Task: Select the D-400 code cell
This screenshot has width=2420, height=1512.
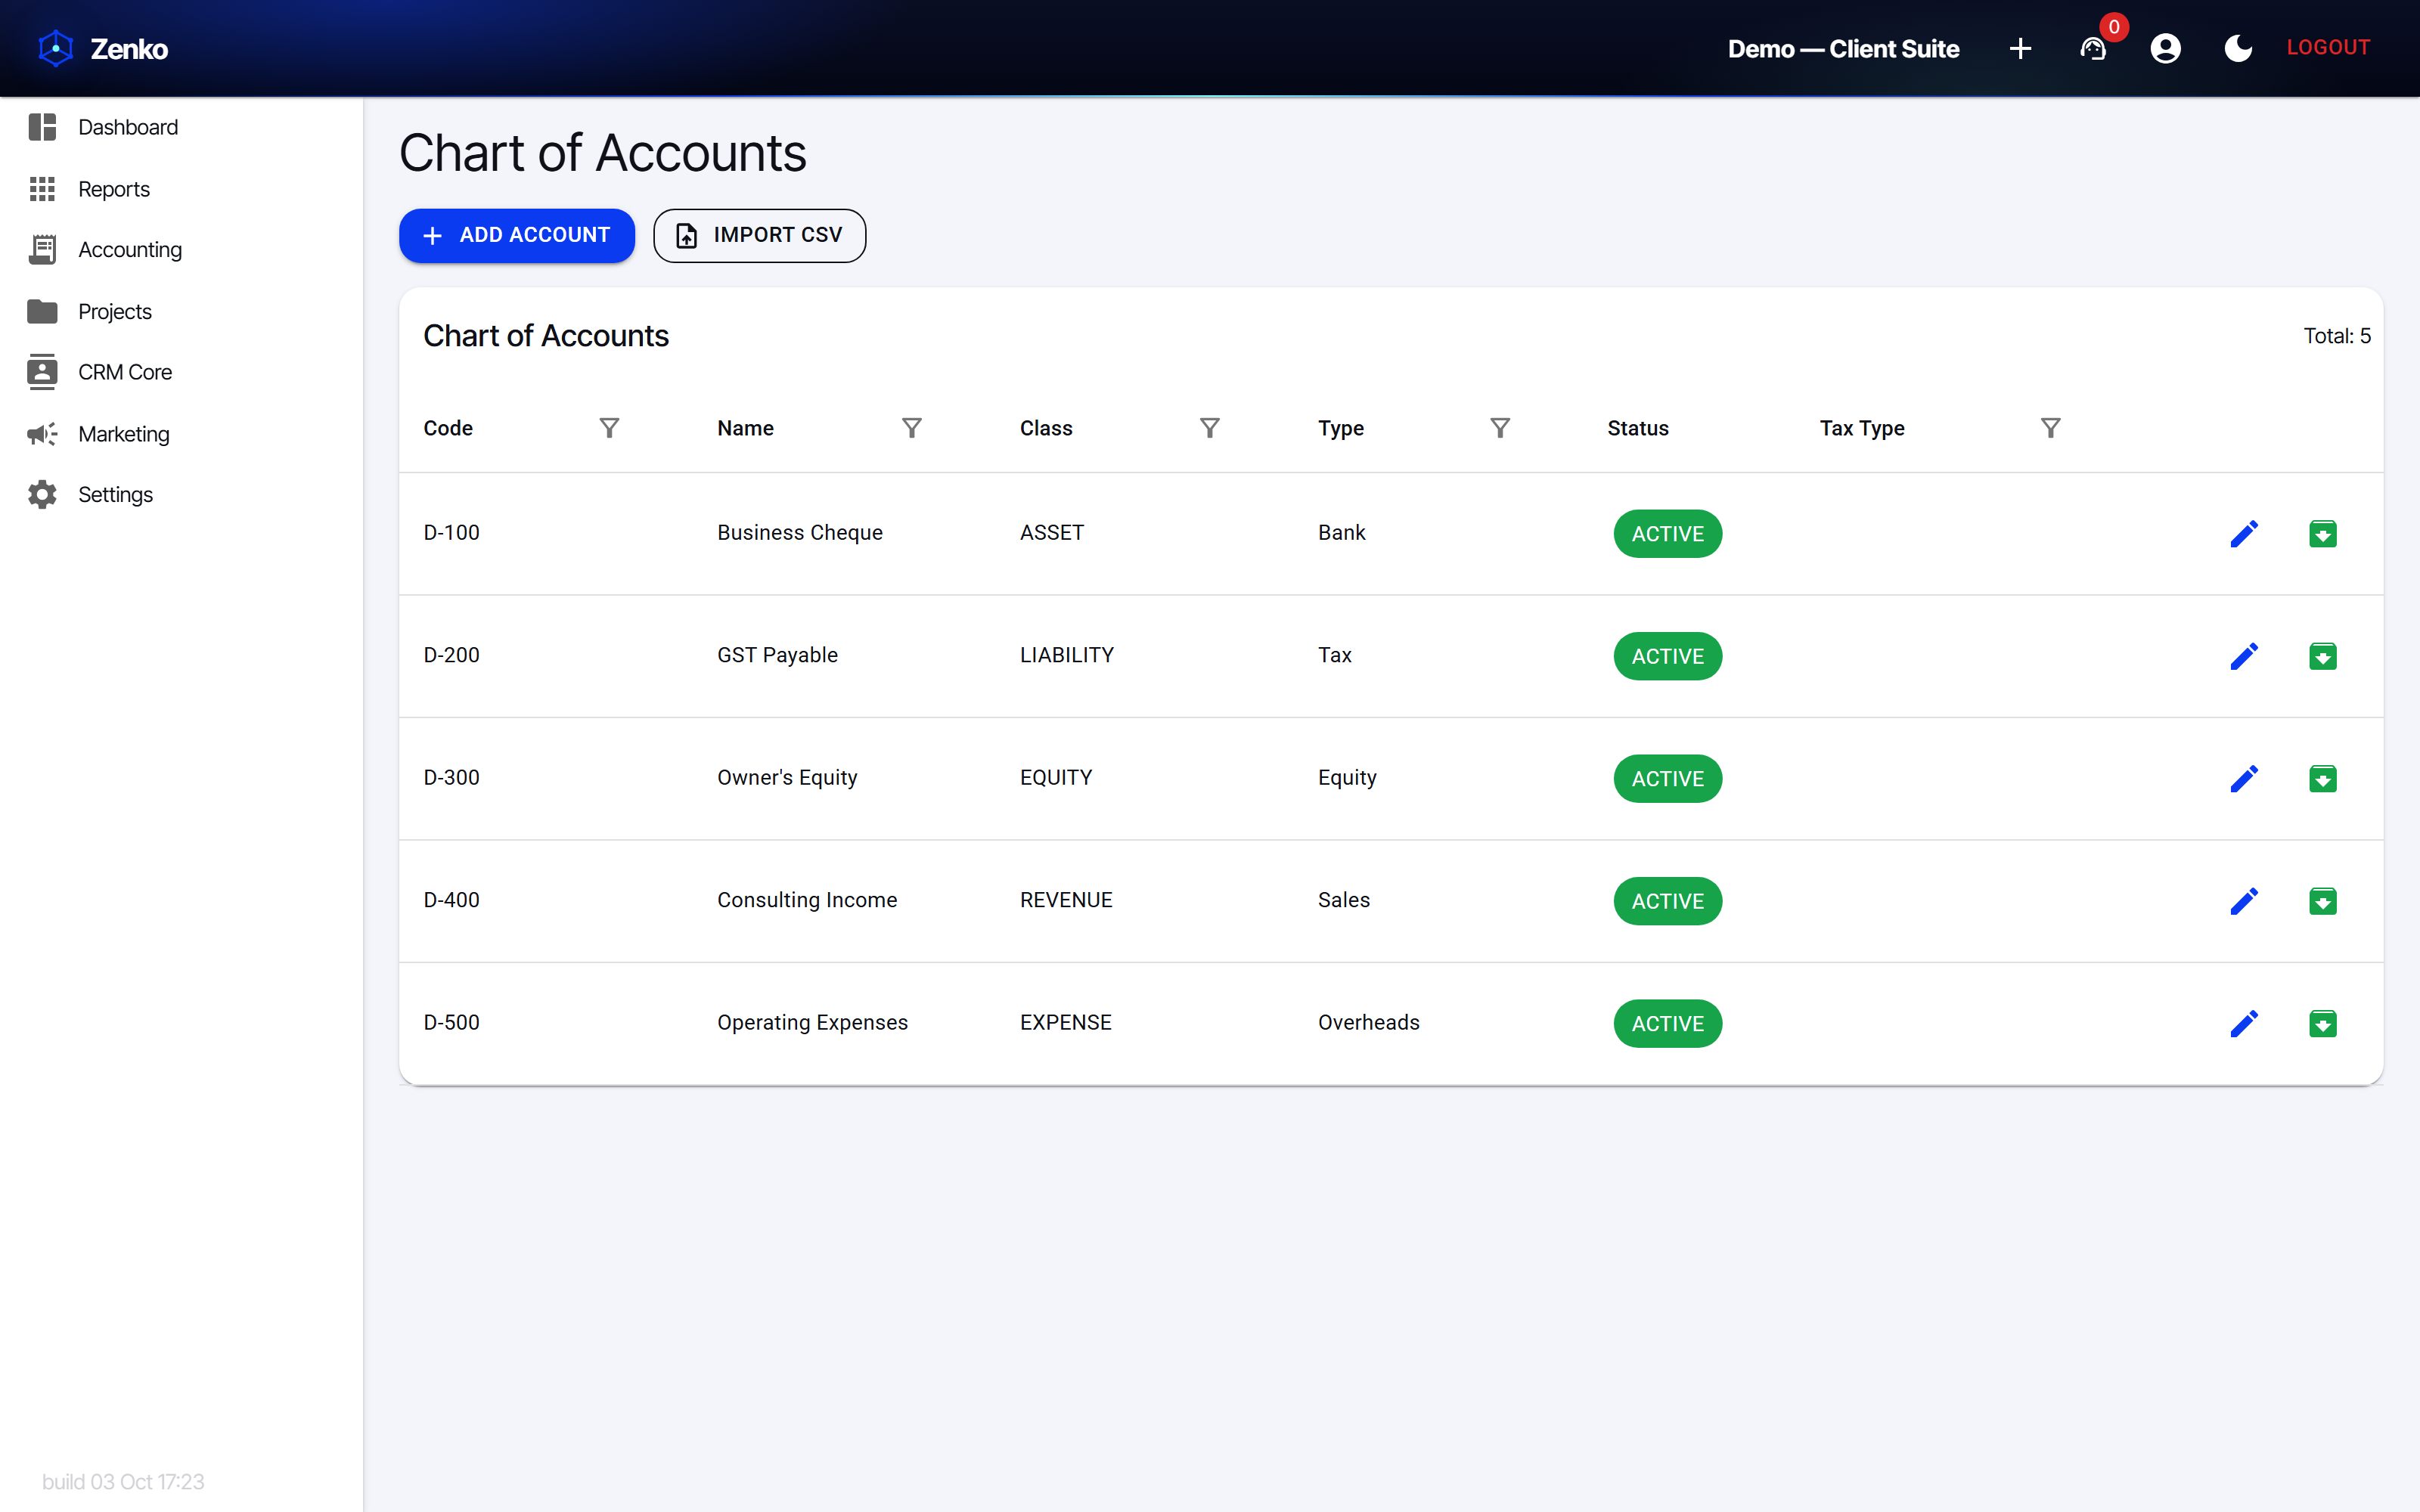Action: point(452,900)
